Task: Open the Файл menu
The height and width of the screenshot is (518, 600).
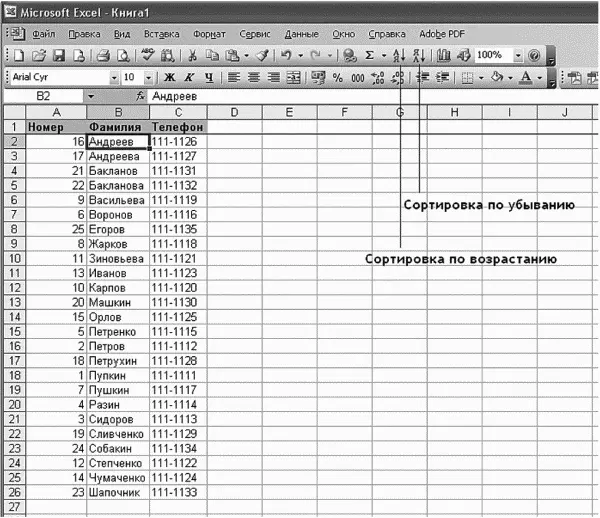Action: click(x=44, y=34)
